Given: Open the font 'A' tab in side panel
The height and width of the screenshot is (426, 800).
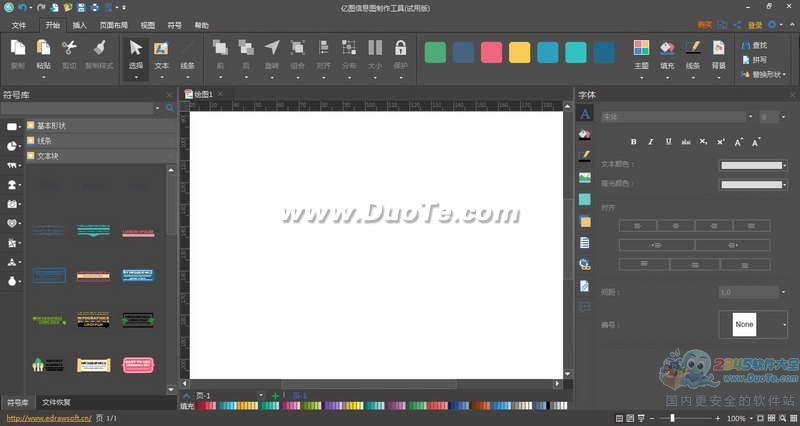Looking at the screenshot, I should click(x=585, y=114).
